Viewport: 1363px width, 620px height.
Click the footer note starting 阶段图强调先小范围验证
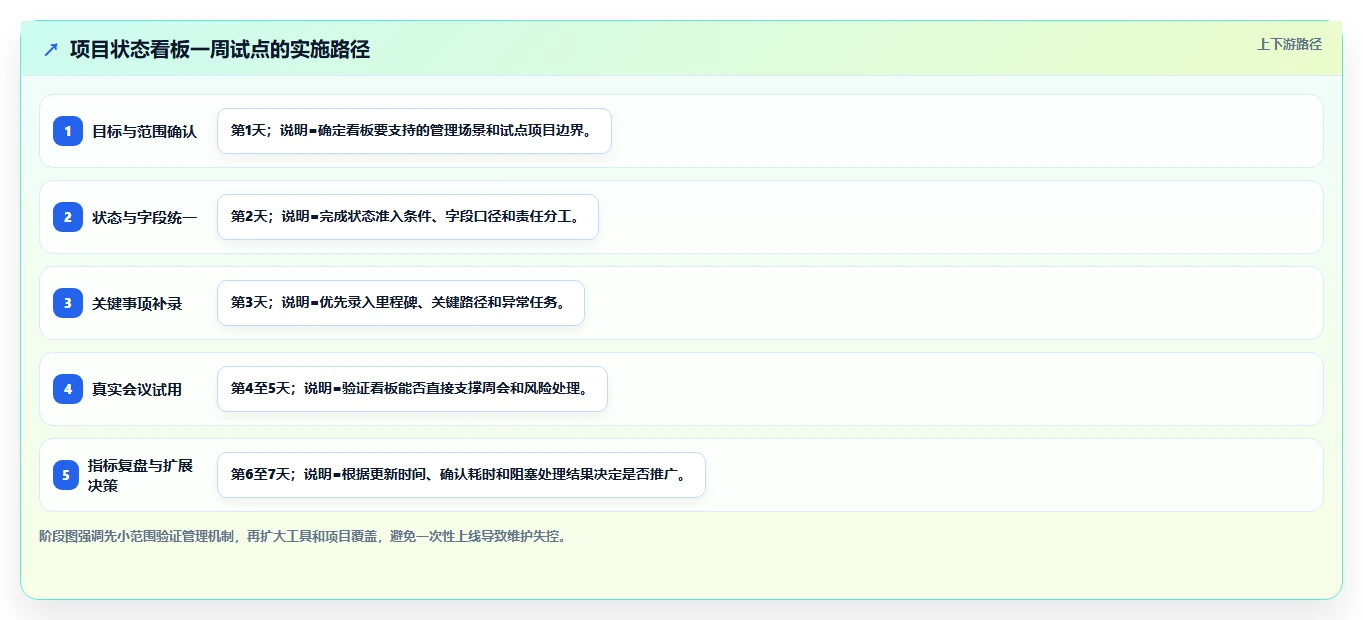[306, 537]
